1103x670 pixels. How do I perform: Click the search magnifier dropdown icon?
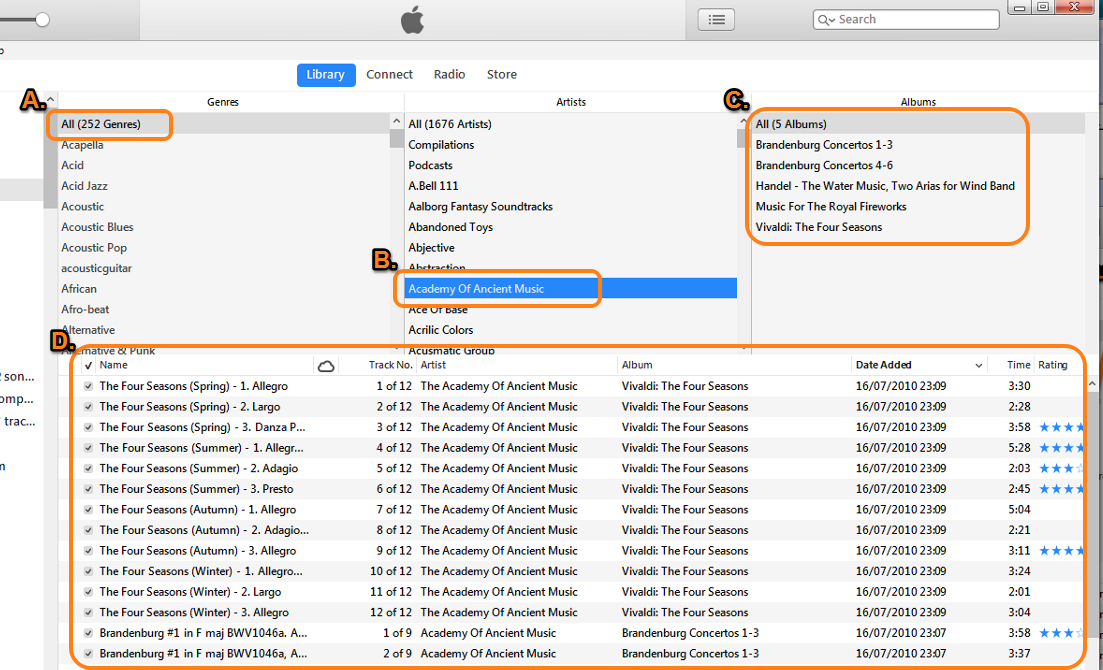coord(827,20)
